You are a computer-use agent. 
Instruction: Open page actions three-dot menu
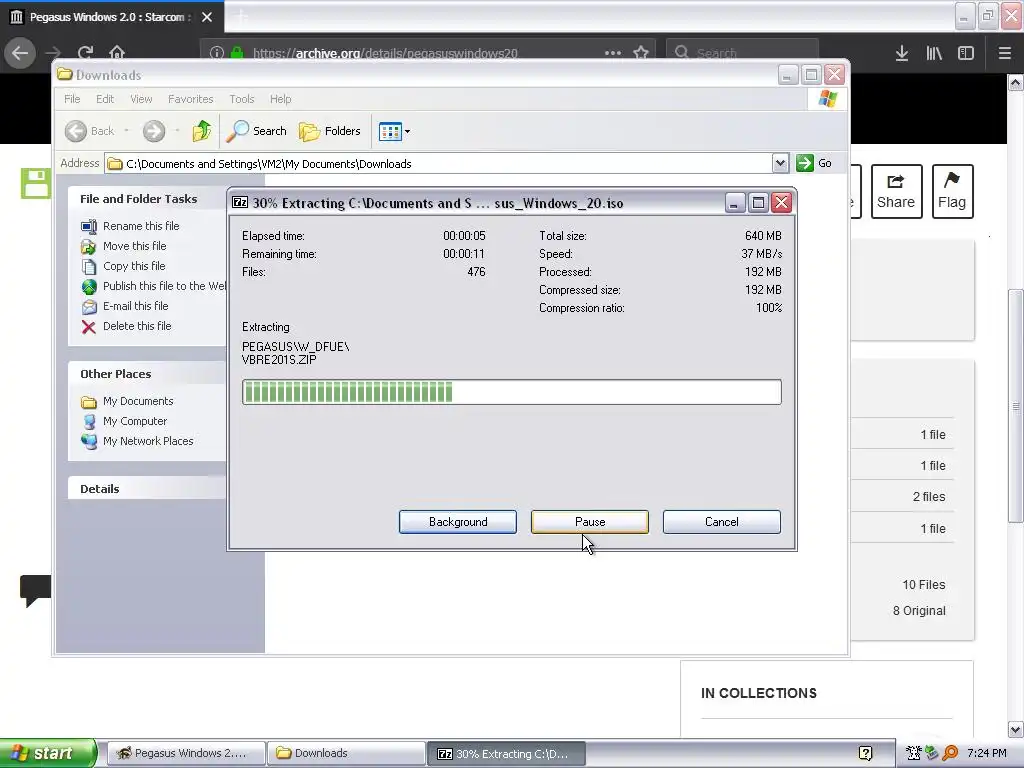click(613, 53)
